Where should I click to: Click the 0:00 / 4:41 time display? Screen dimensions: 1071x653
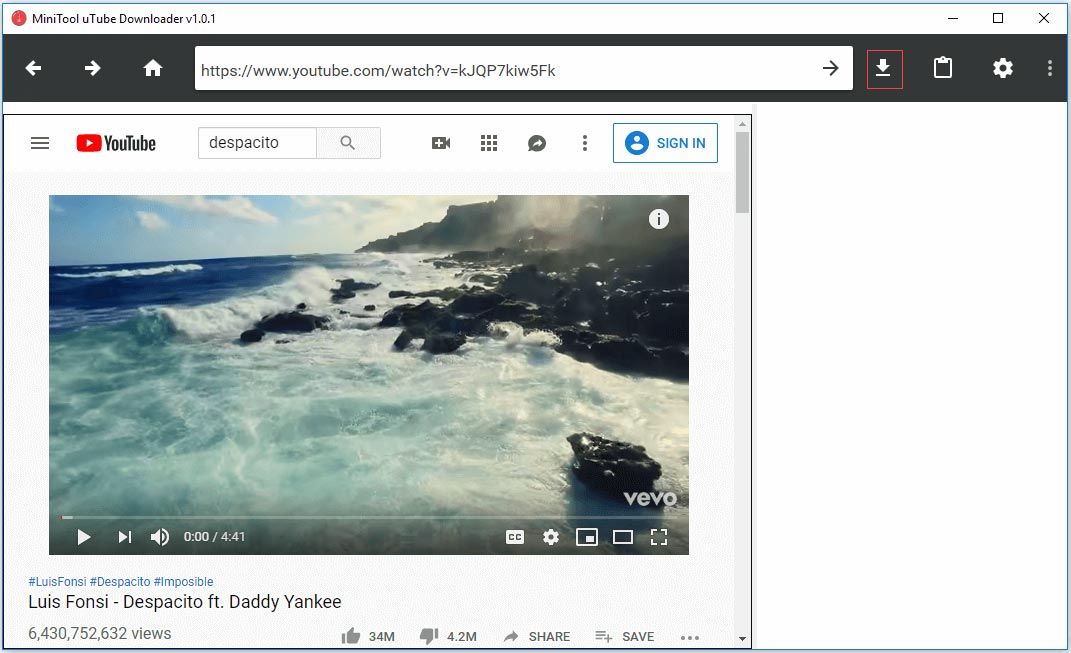click(x=214, y=537)
